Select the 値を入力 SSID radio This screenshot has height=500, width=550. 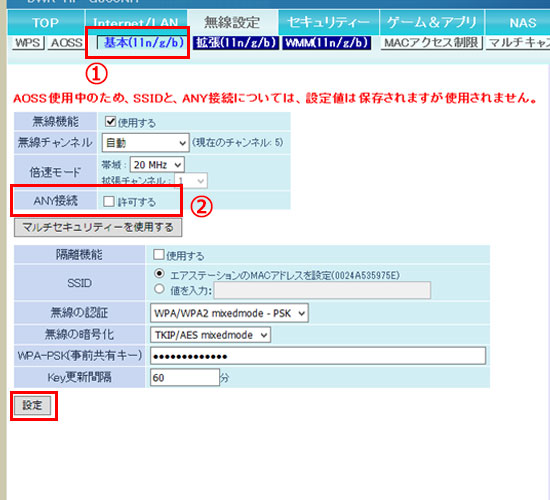[x=159, y=289]
